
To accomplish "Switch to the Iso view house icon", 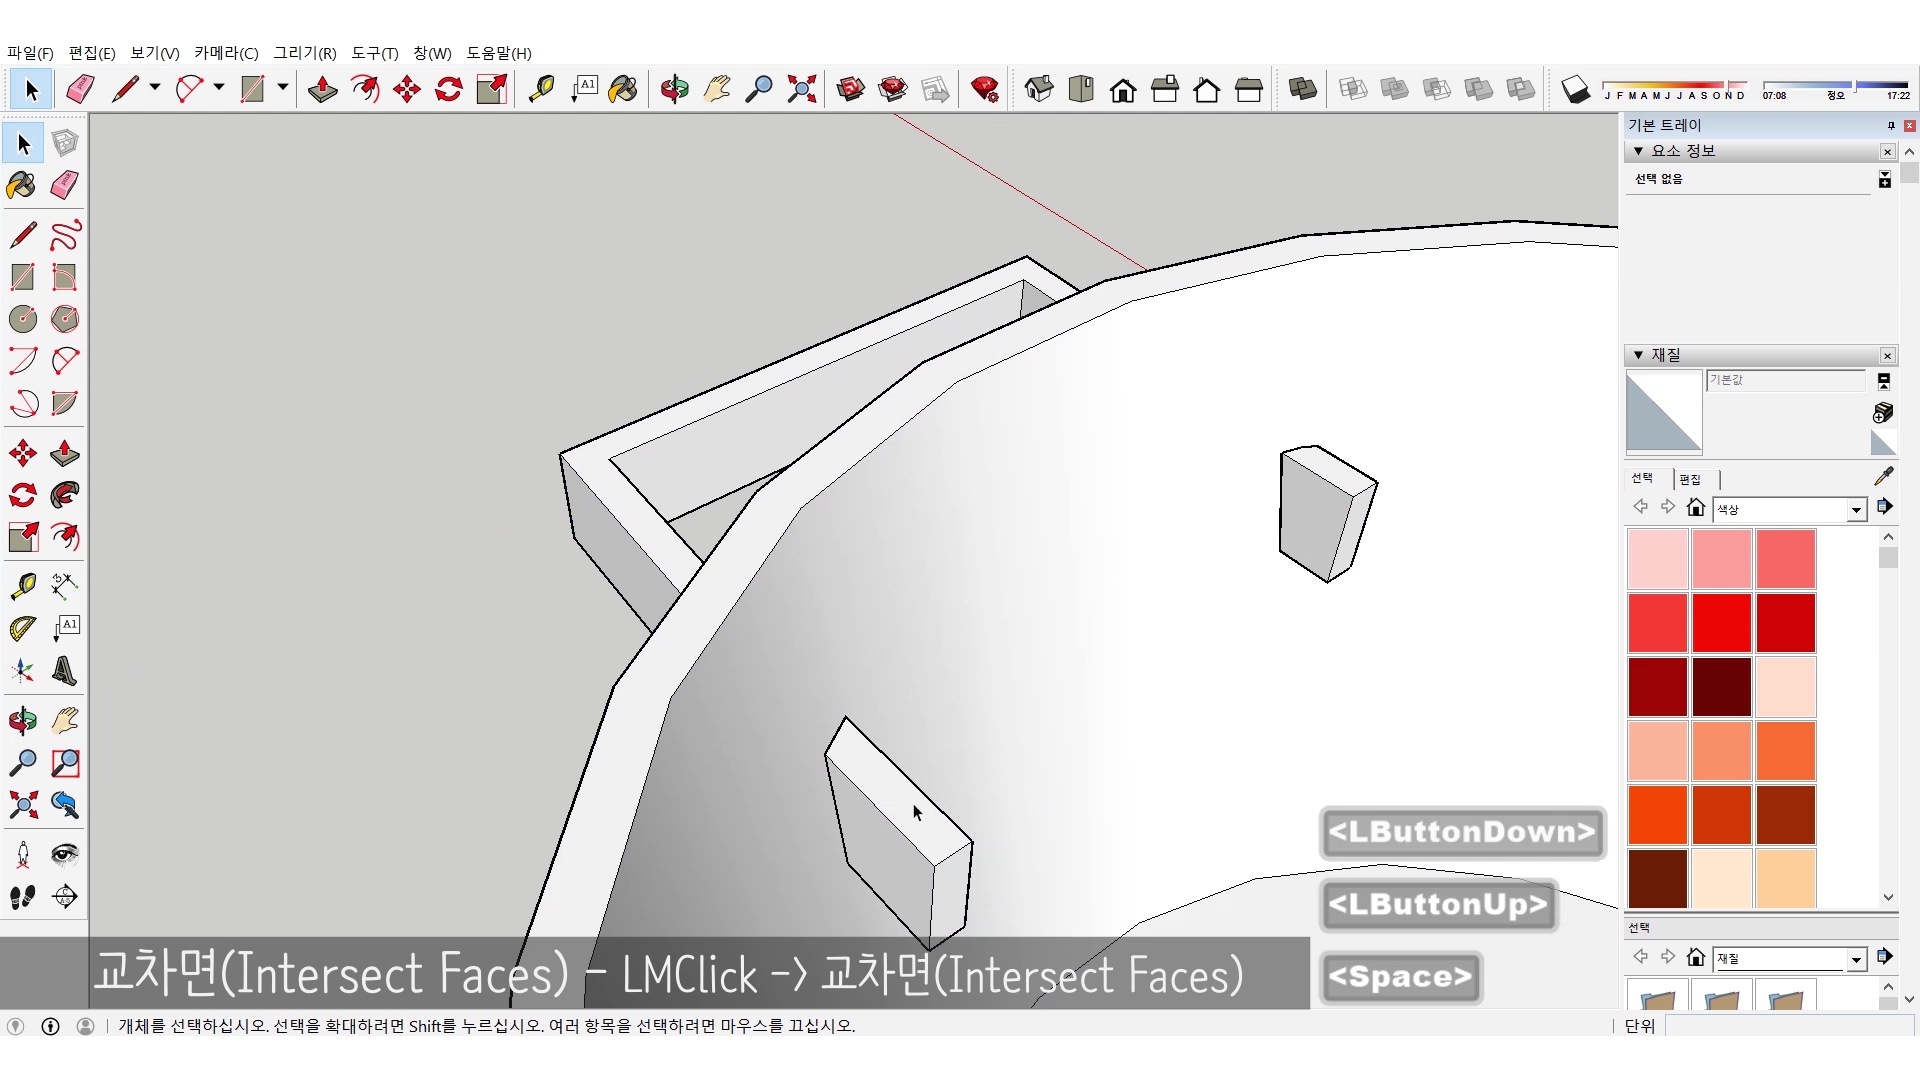I will tap(1039, 90).
